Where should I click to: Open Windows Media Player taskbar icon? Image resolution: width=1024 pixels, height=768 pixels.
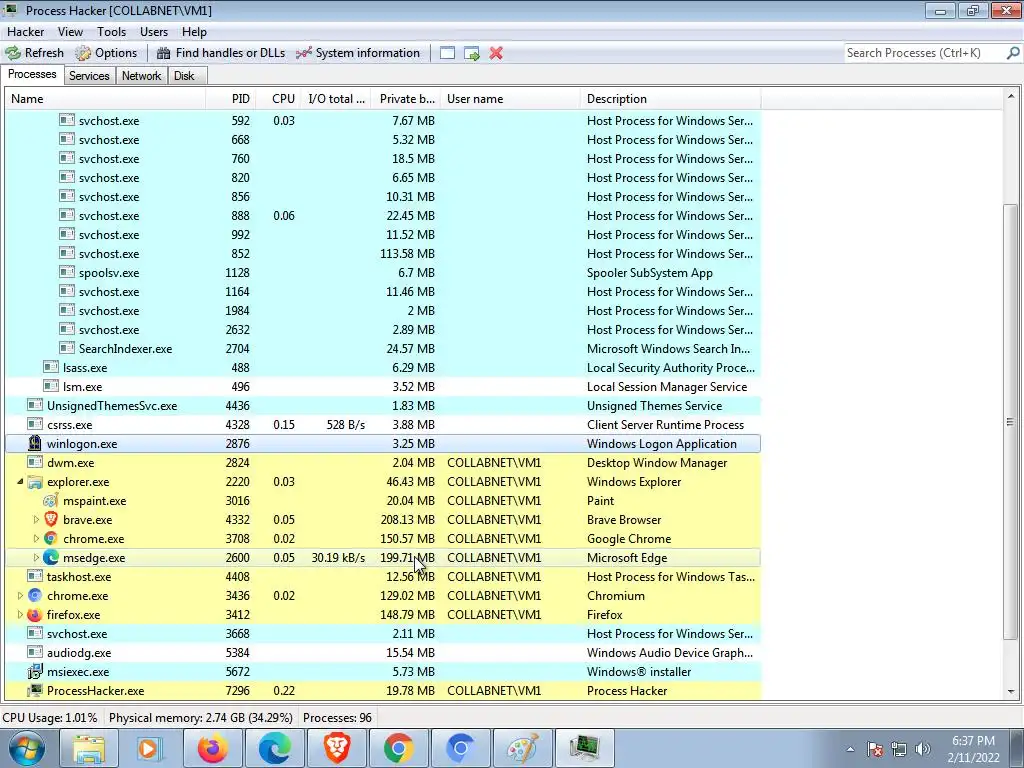pos(150,748)
